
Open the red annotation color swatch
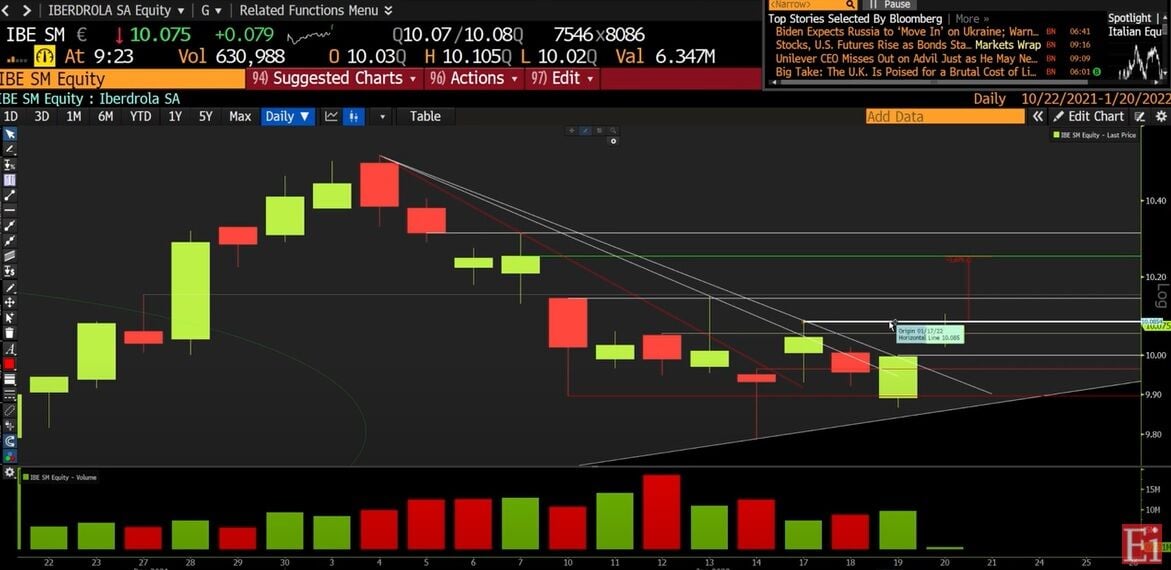(x=10, y=365)
